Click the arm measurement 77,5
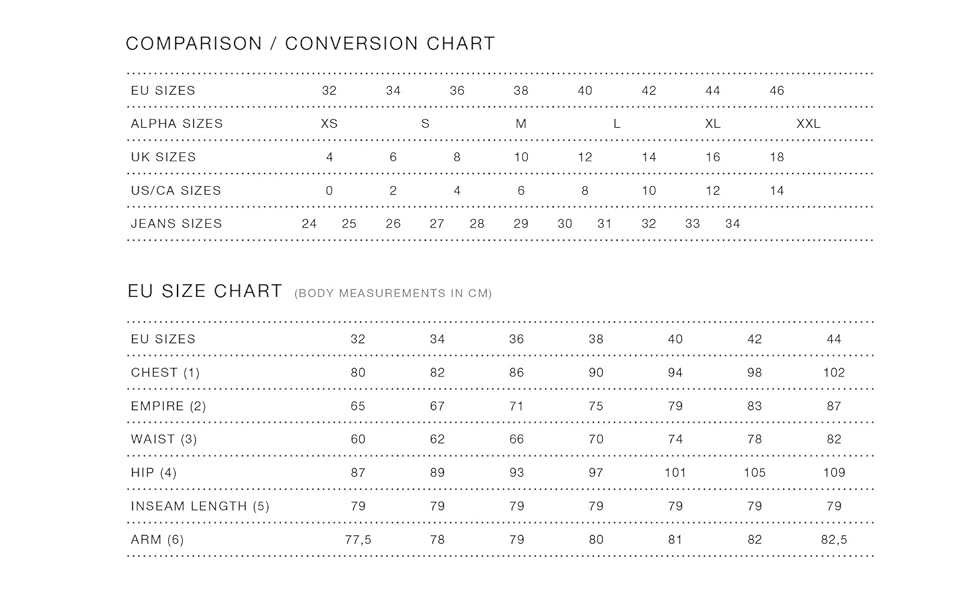 coord(358,540)
